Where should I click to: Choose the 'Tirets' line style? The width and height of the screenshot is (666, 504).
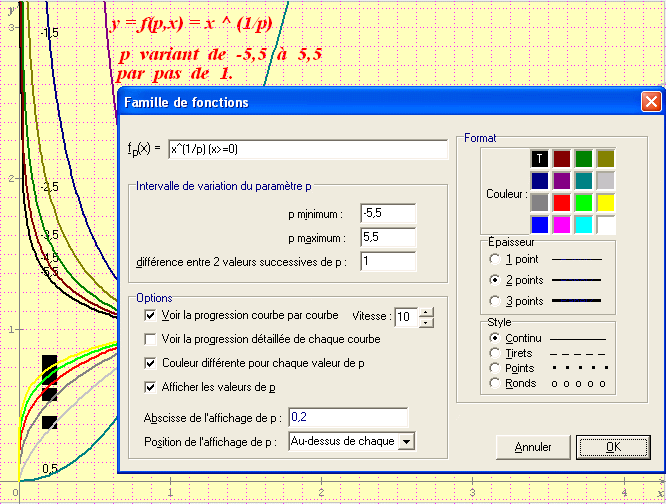click(495, 353)
